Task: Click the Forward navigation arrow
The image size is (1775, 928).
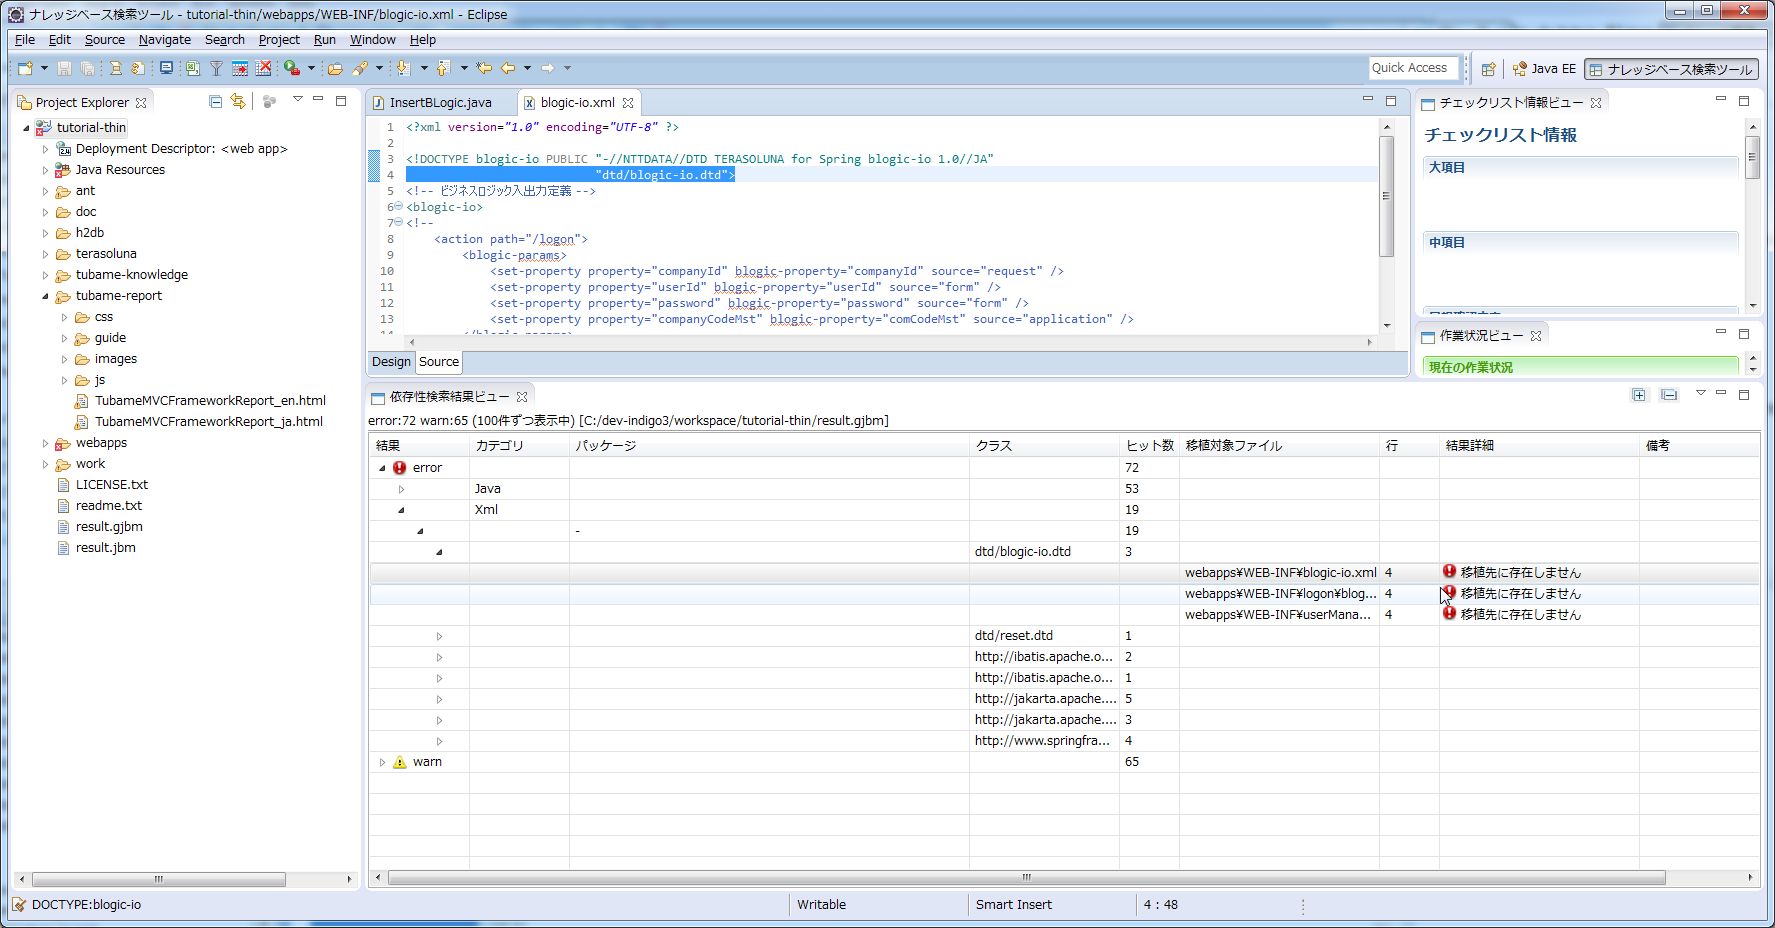Action: [x=547, y=68]
